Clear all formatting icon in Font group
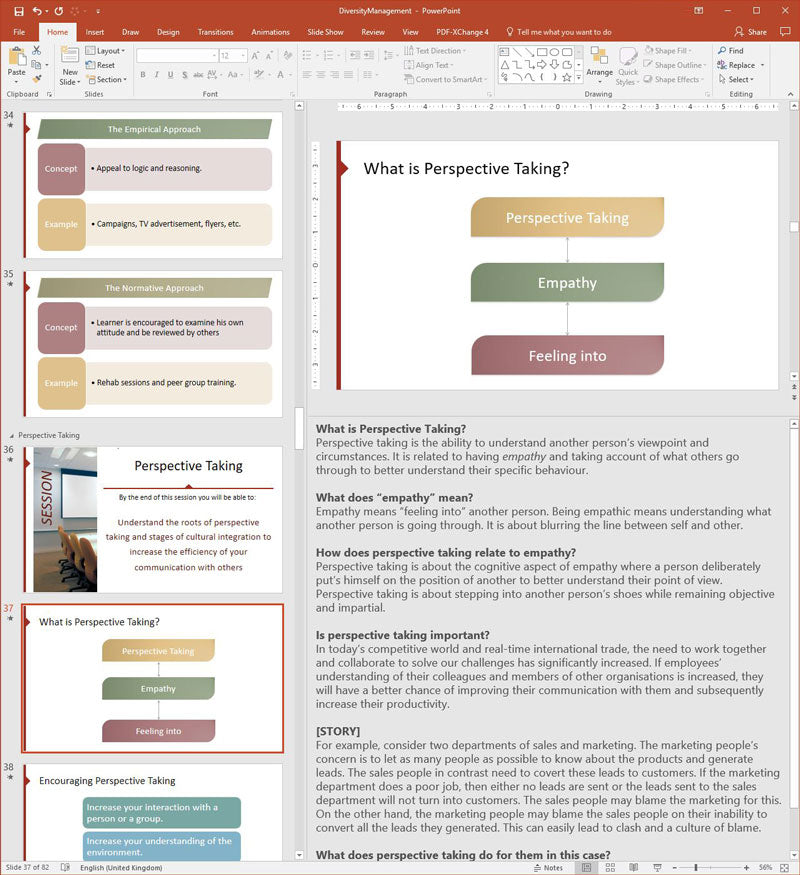Screen dimensions: 800x875 pos(288,56)
